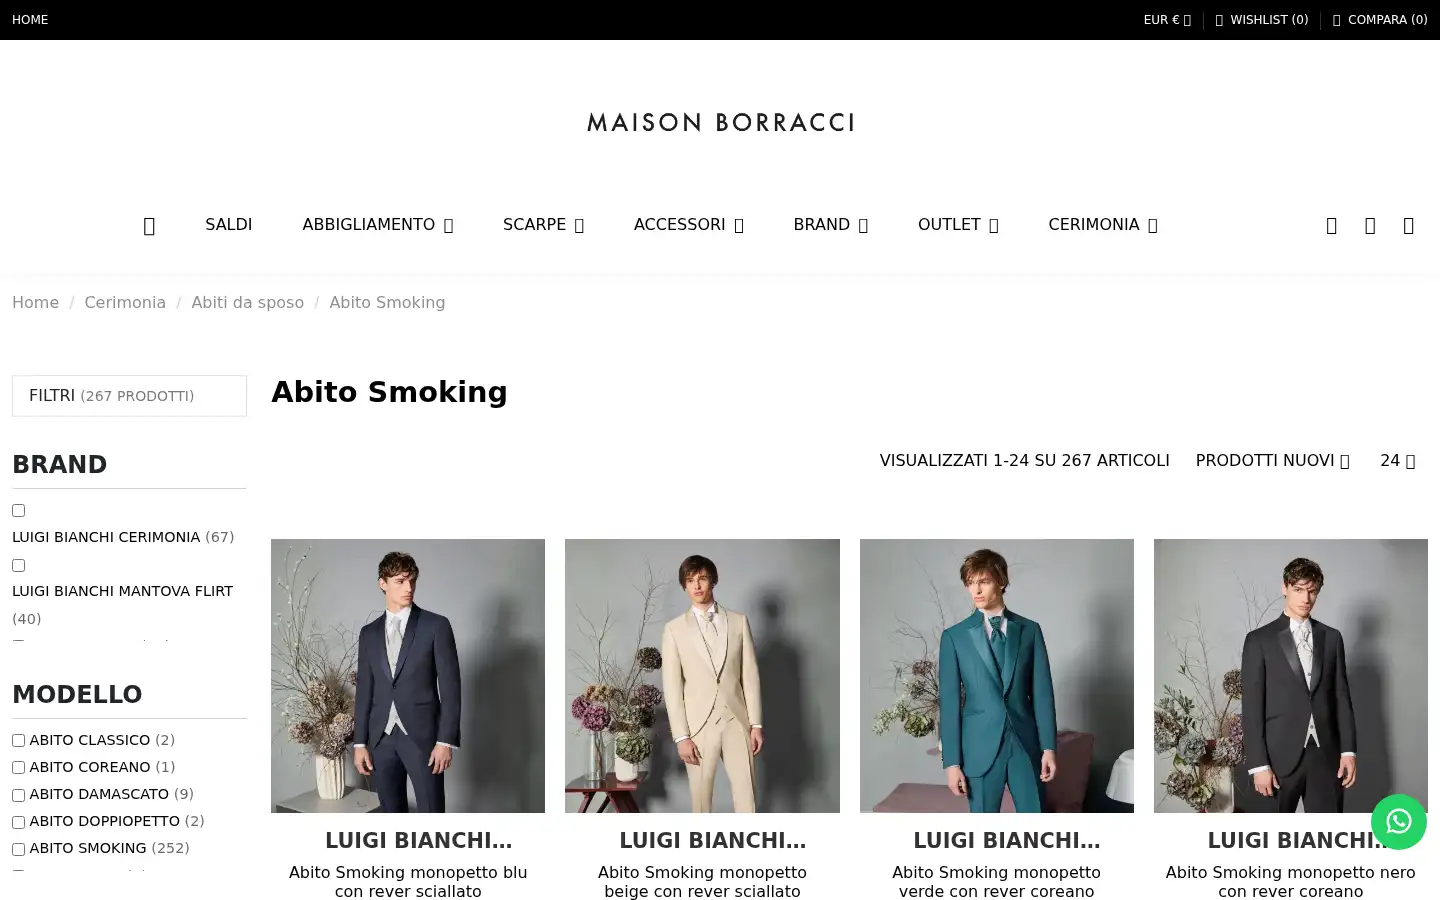Open the beige smoking suit product image
This screenshot has height=900, width=1440.
coord(702,676)
